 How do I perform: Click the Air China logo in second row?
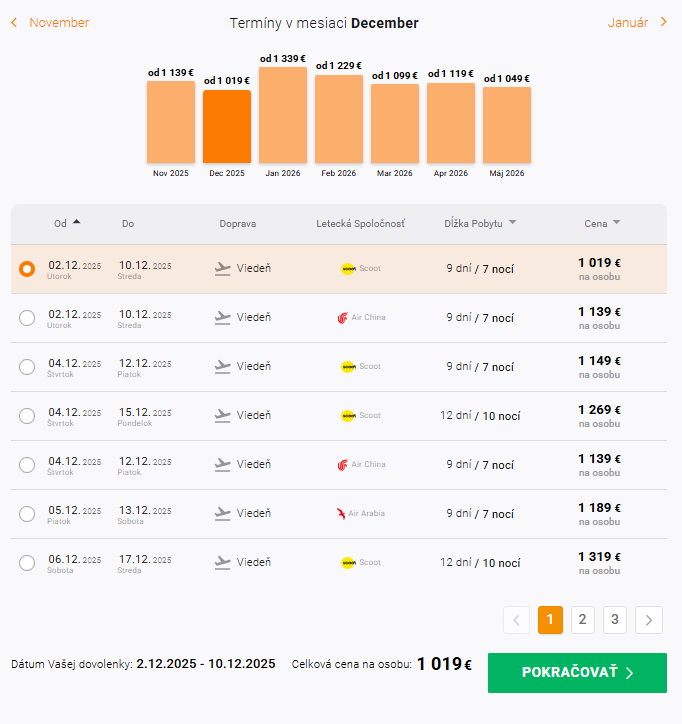coord(343,318)
